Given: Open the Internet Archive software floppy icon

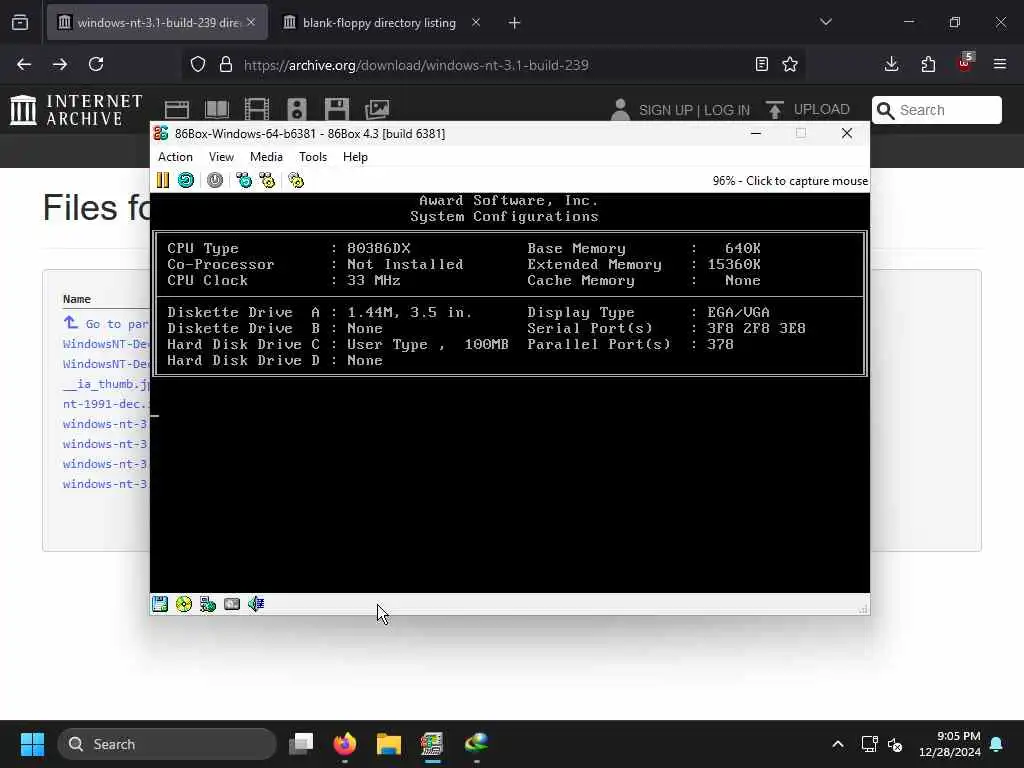Looking at the screenshot, I should tap(337, 110).
